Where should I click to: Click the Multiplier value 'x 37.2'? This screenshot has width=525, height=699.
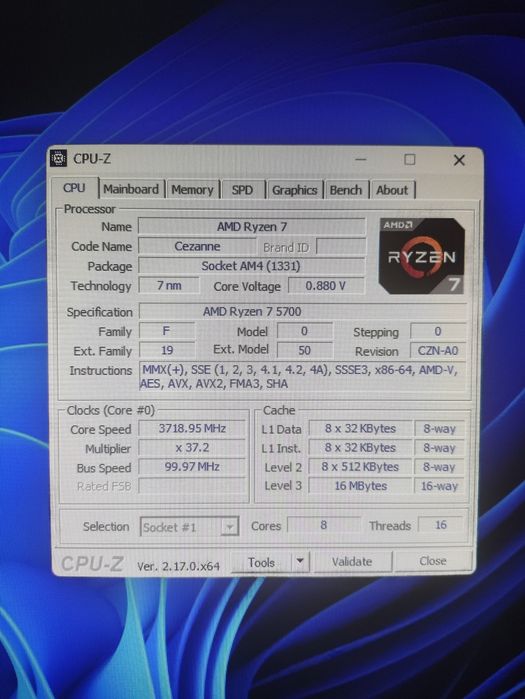tap(192, 448)
